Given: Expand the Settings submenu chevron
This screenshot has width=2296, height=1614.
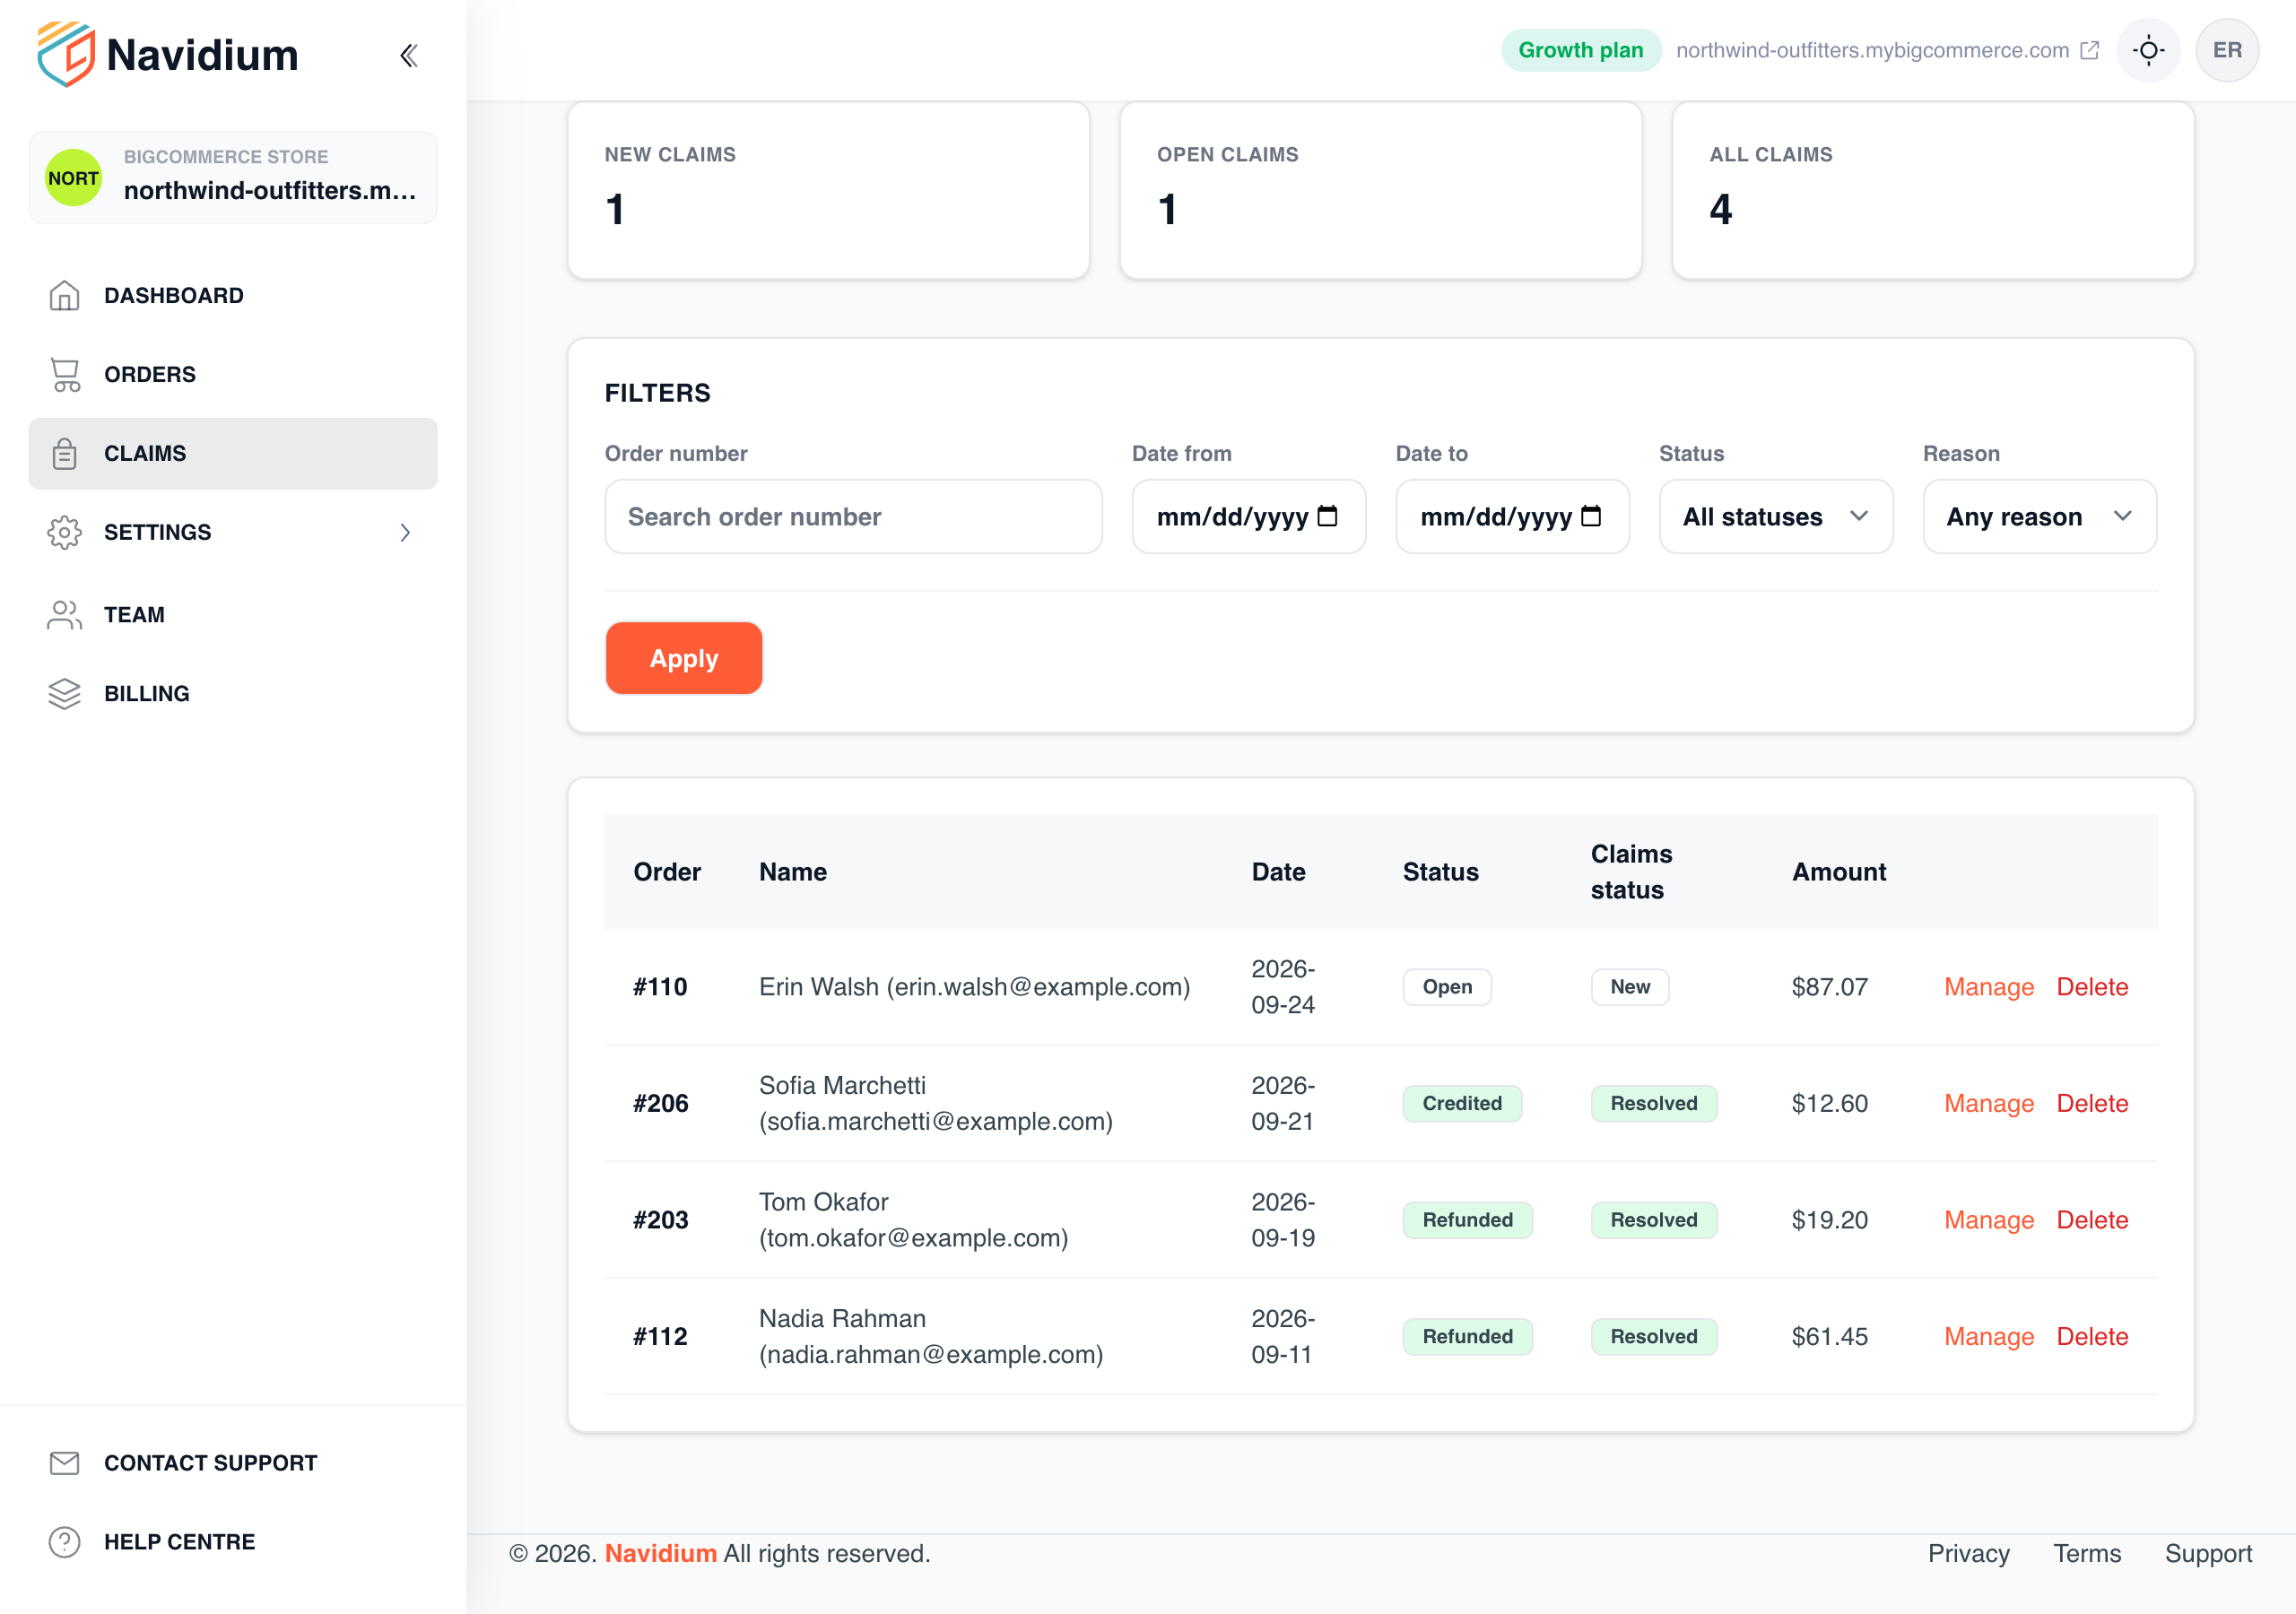Looking at the screenshot, I should 405,533.
